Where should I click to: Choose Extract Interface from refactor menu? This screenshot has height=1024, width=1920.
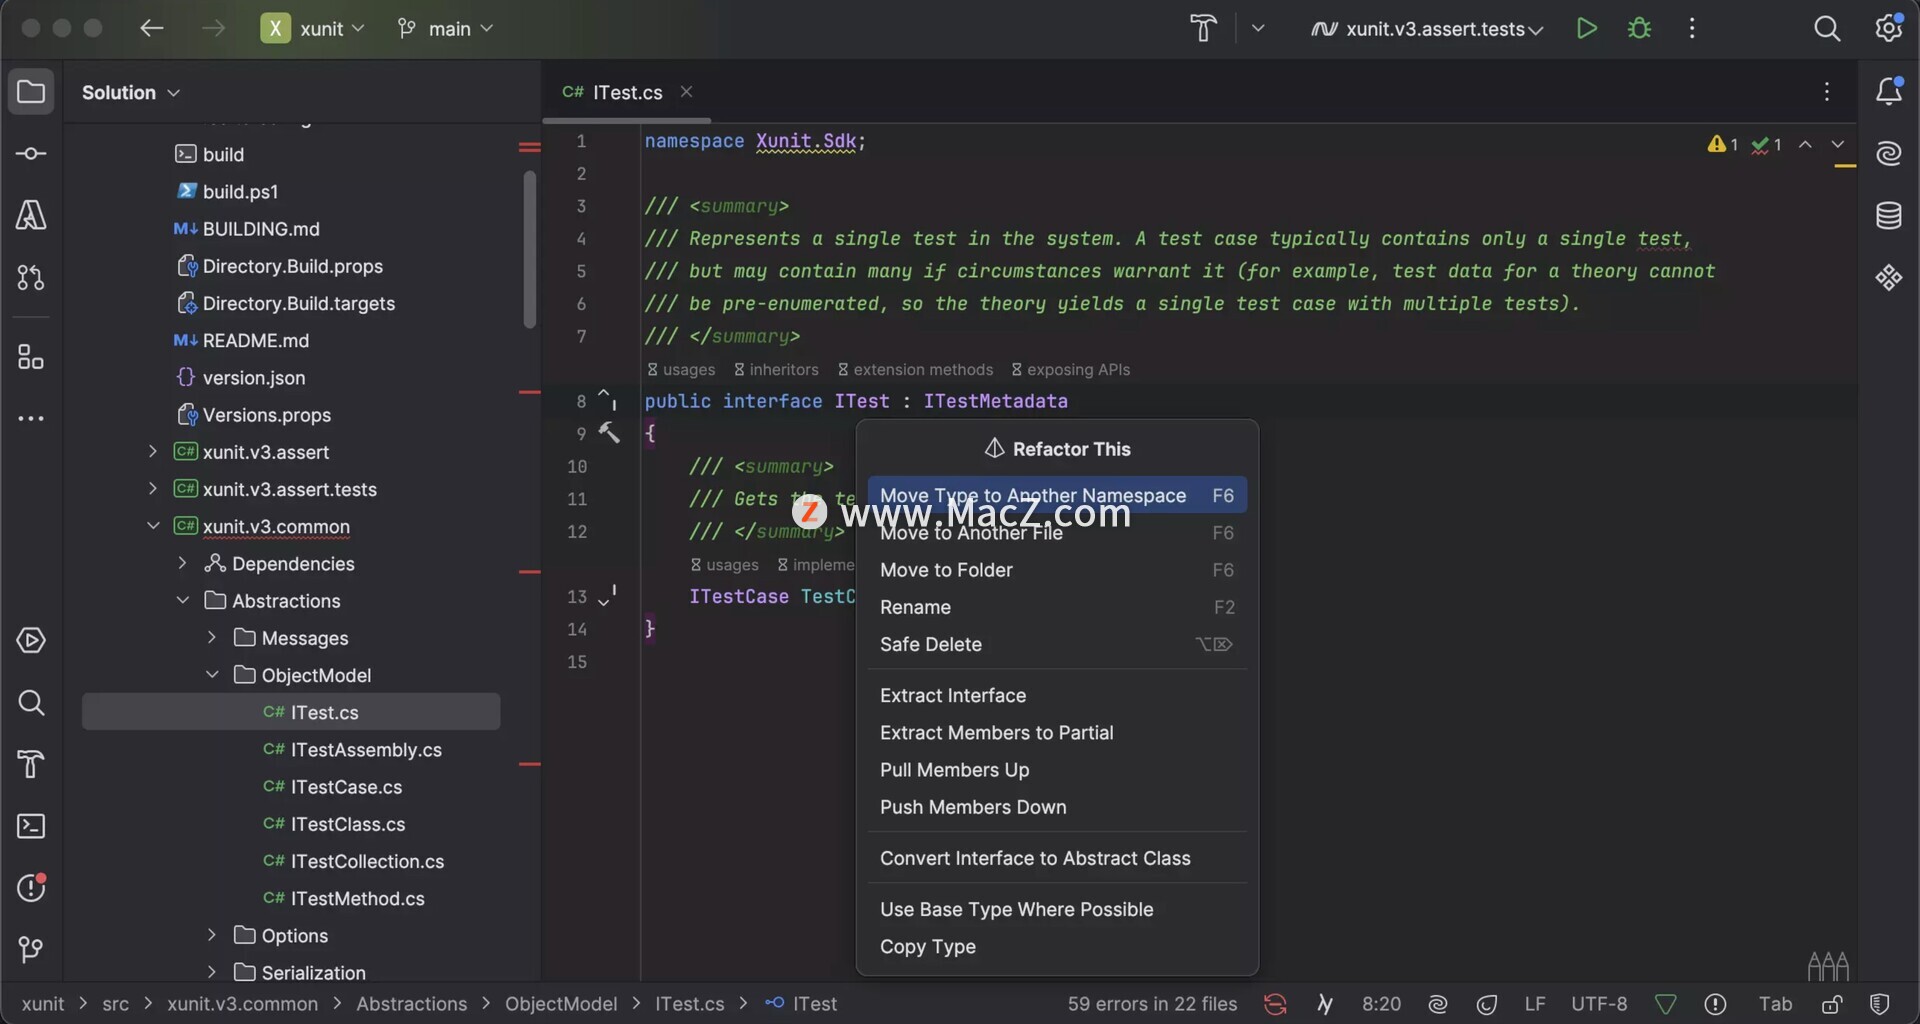952,695
